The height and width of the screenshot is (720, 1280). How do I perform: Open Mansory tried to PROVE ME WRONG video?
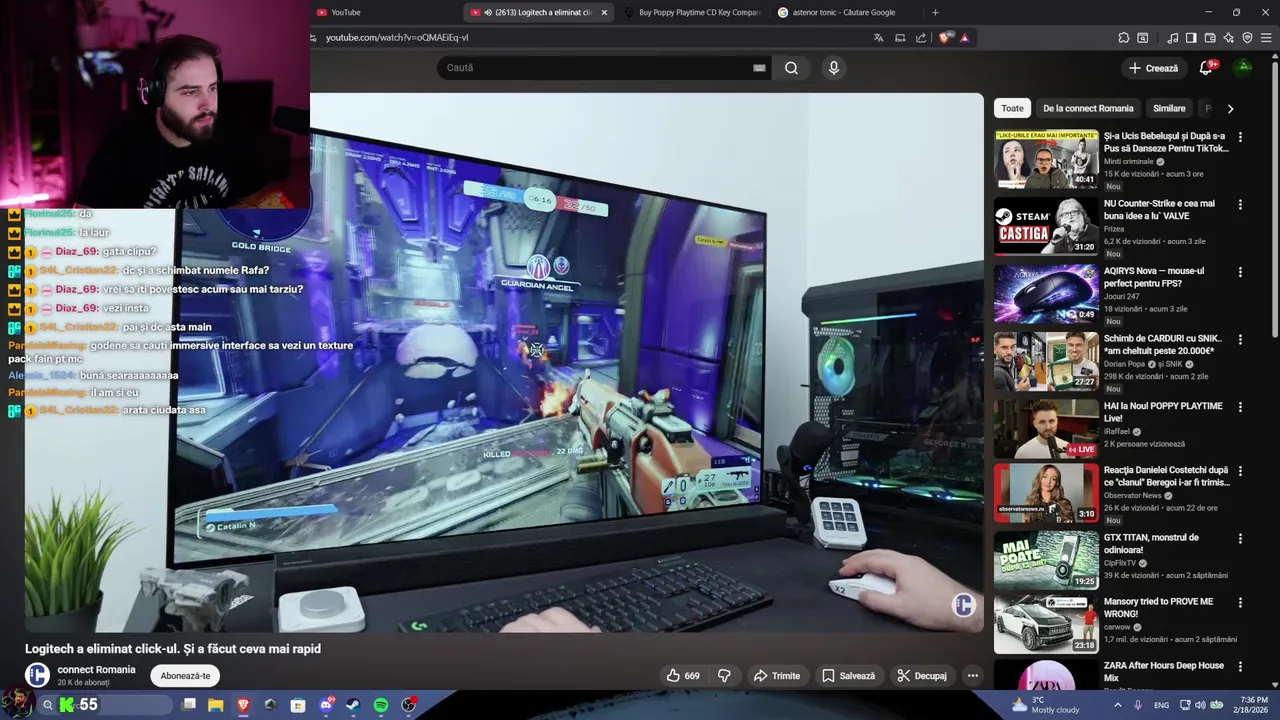[1046, 624]
